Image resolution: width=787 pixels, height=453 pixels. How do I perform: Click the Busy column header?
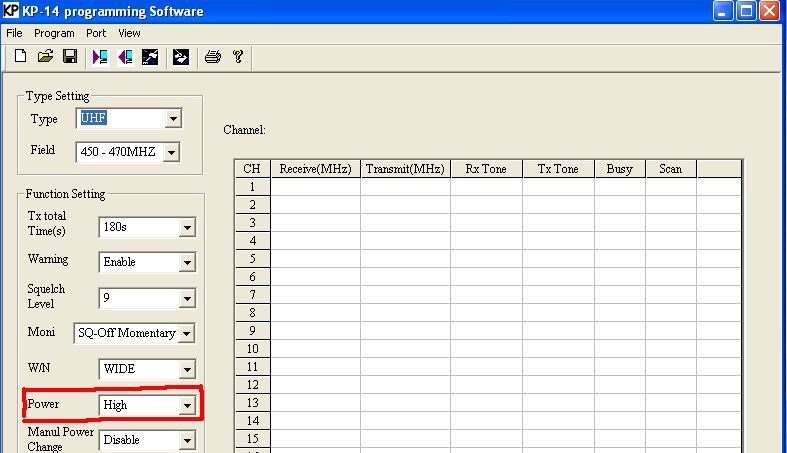click(x=620, y=169)
